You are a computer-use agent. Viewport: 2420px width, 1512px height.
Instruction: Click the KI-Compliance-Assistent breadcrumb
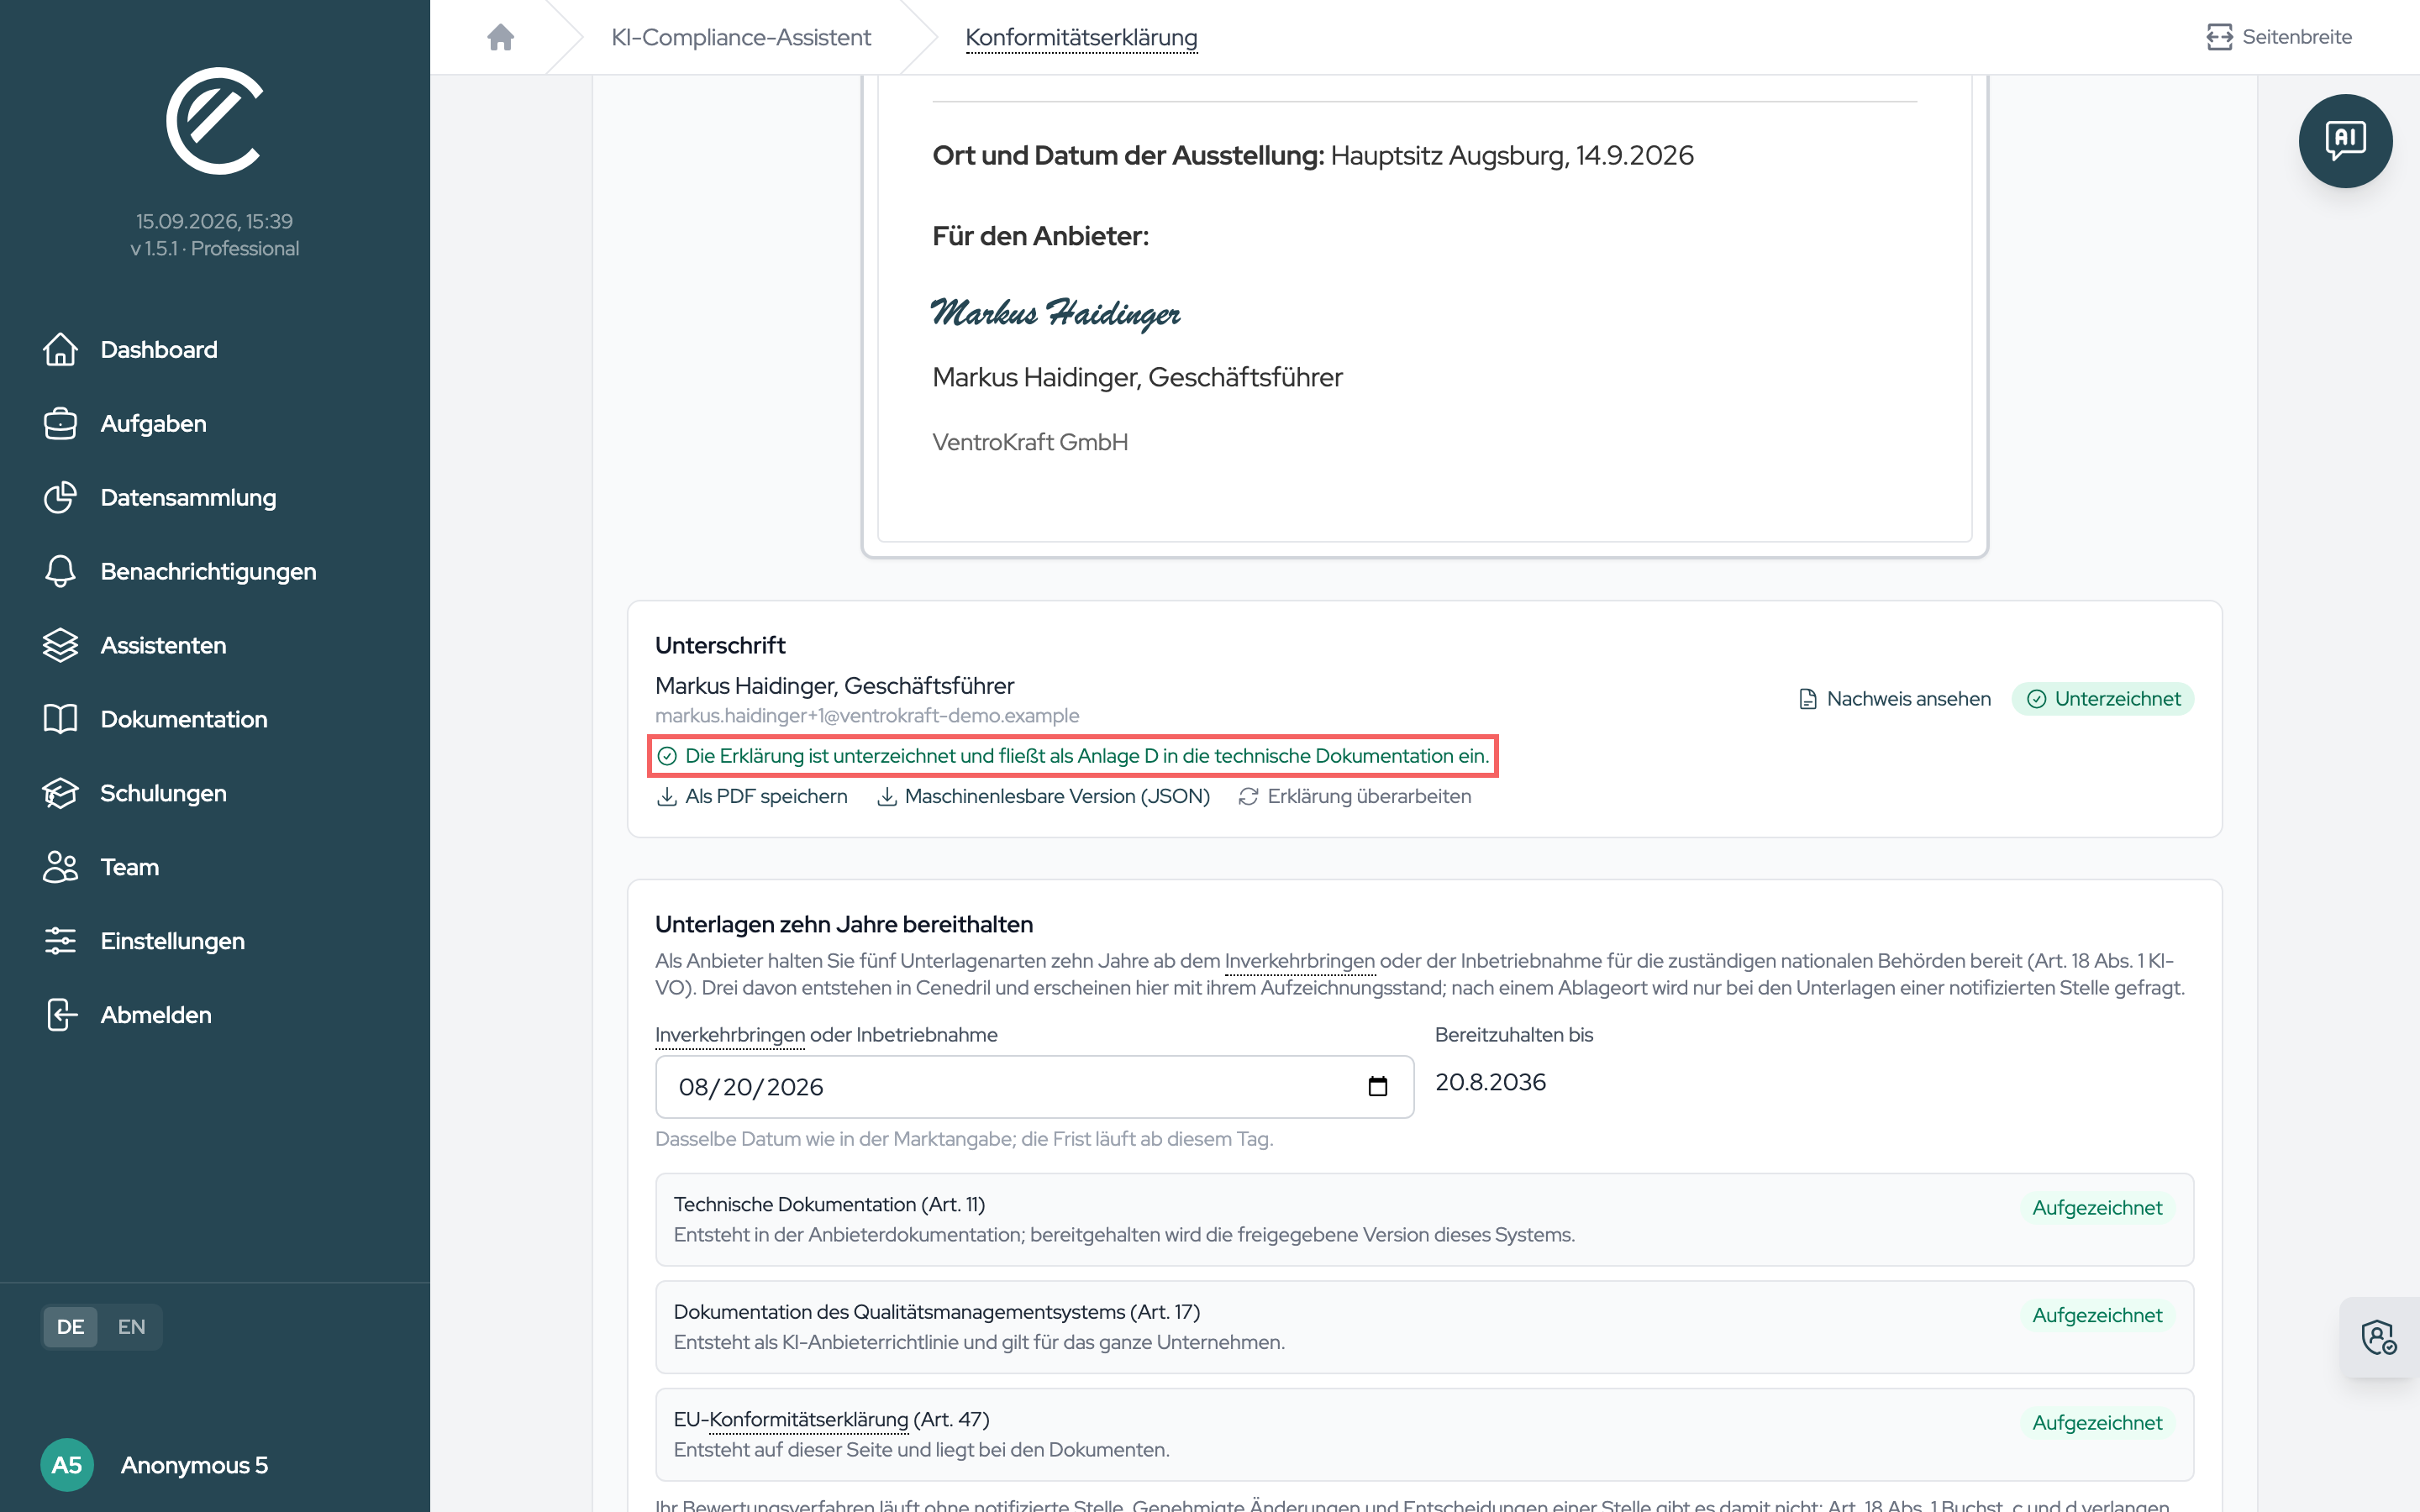(741, 37)
